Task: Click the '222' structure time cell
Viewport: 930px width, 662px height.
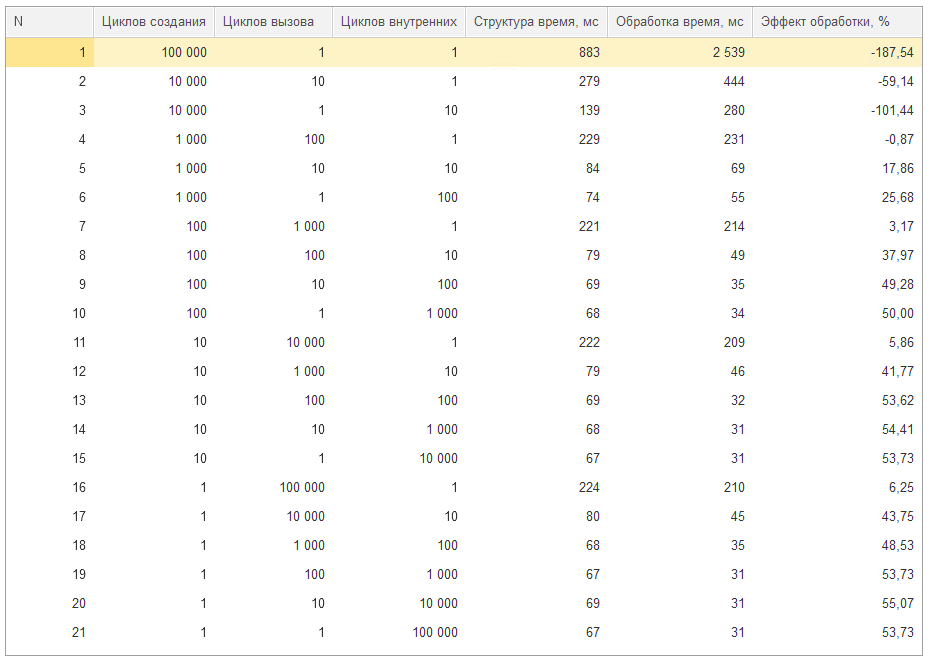Action: coord(536,343)
